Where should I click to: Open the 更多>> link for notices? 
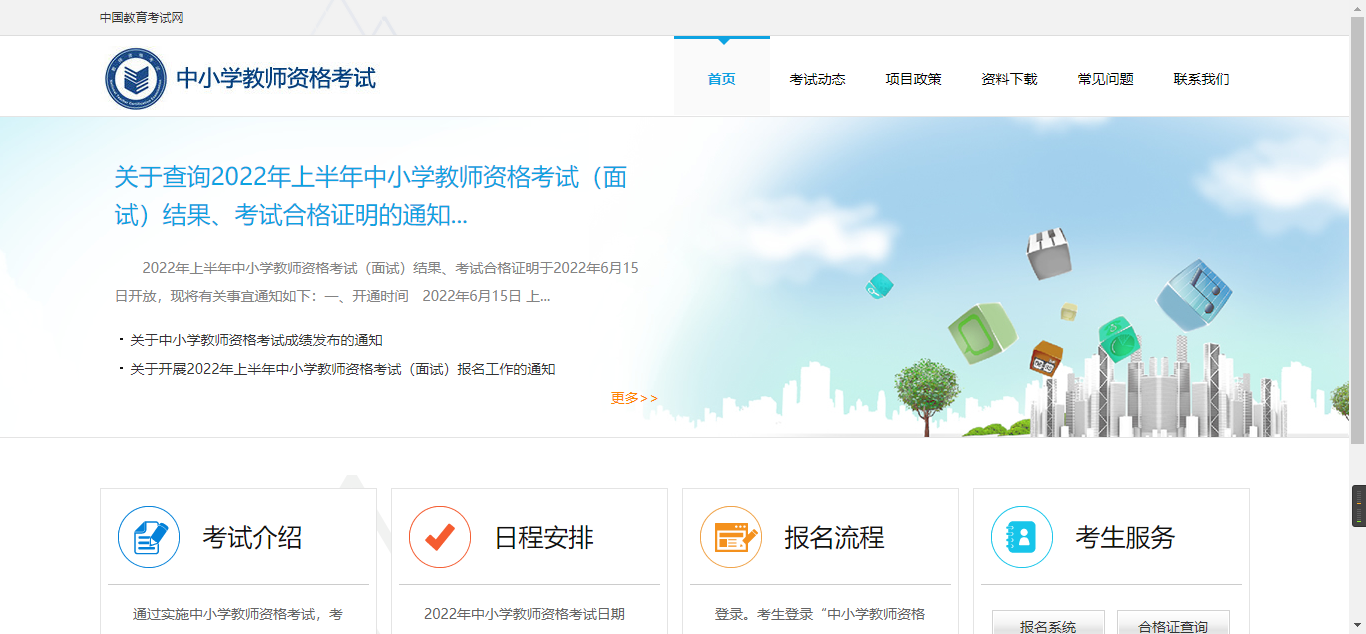[632, 397]
